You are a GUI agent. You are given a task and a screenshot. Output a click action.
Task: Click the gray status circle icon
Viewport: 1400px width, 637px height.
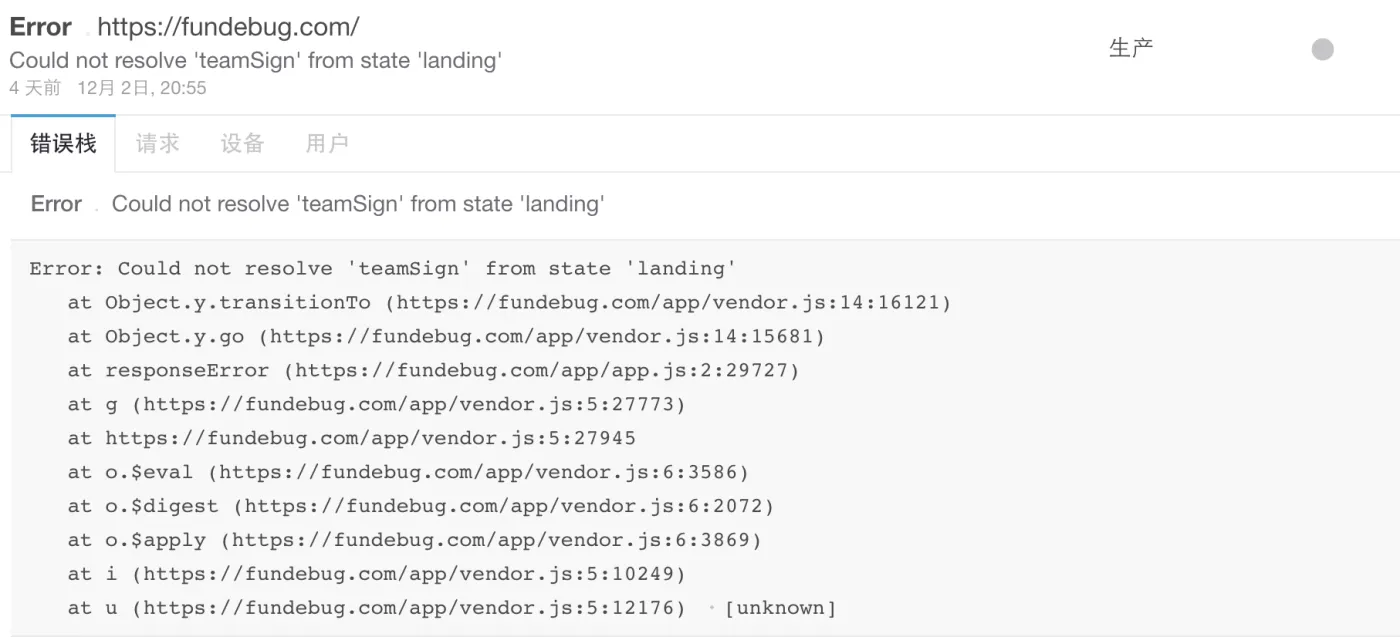(x=1322, y=49)
